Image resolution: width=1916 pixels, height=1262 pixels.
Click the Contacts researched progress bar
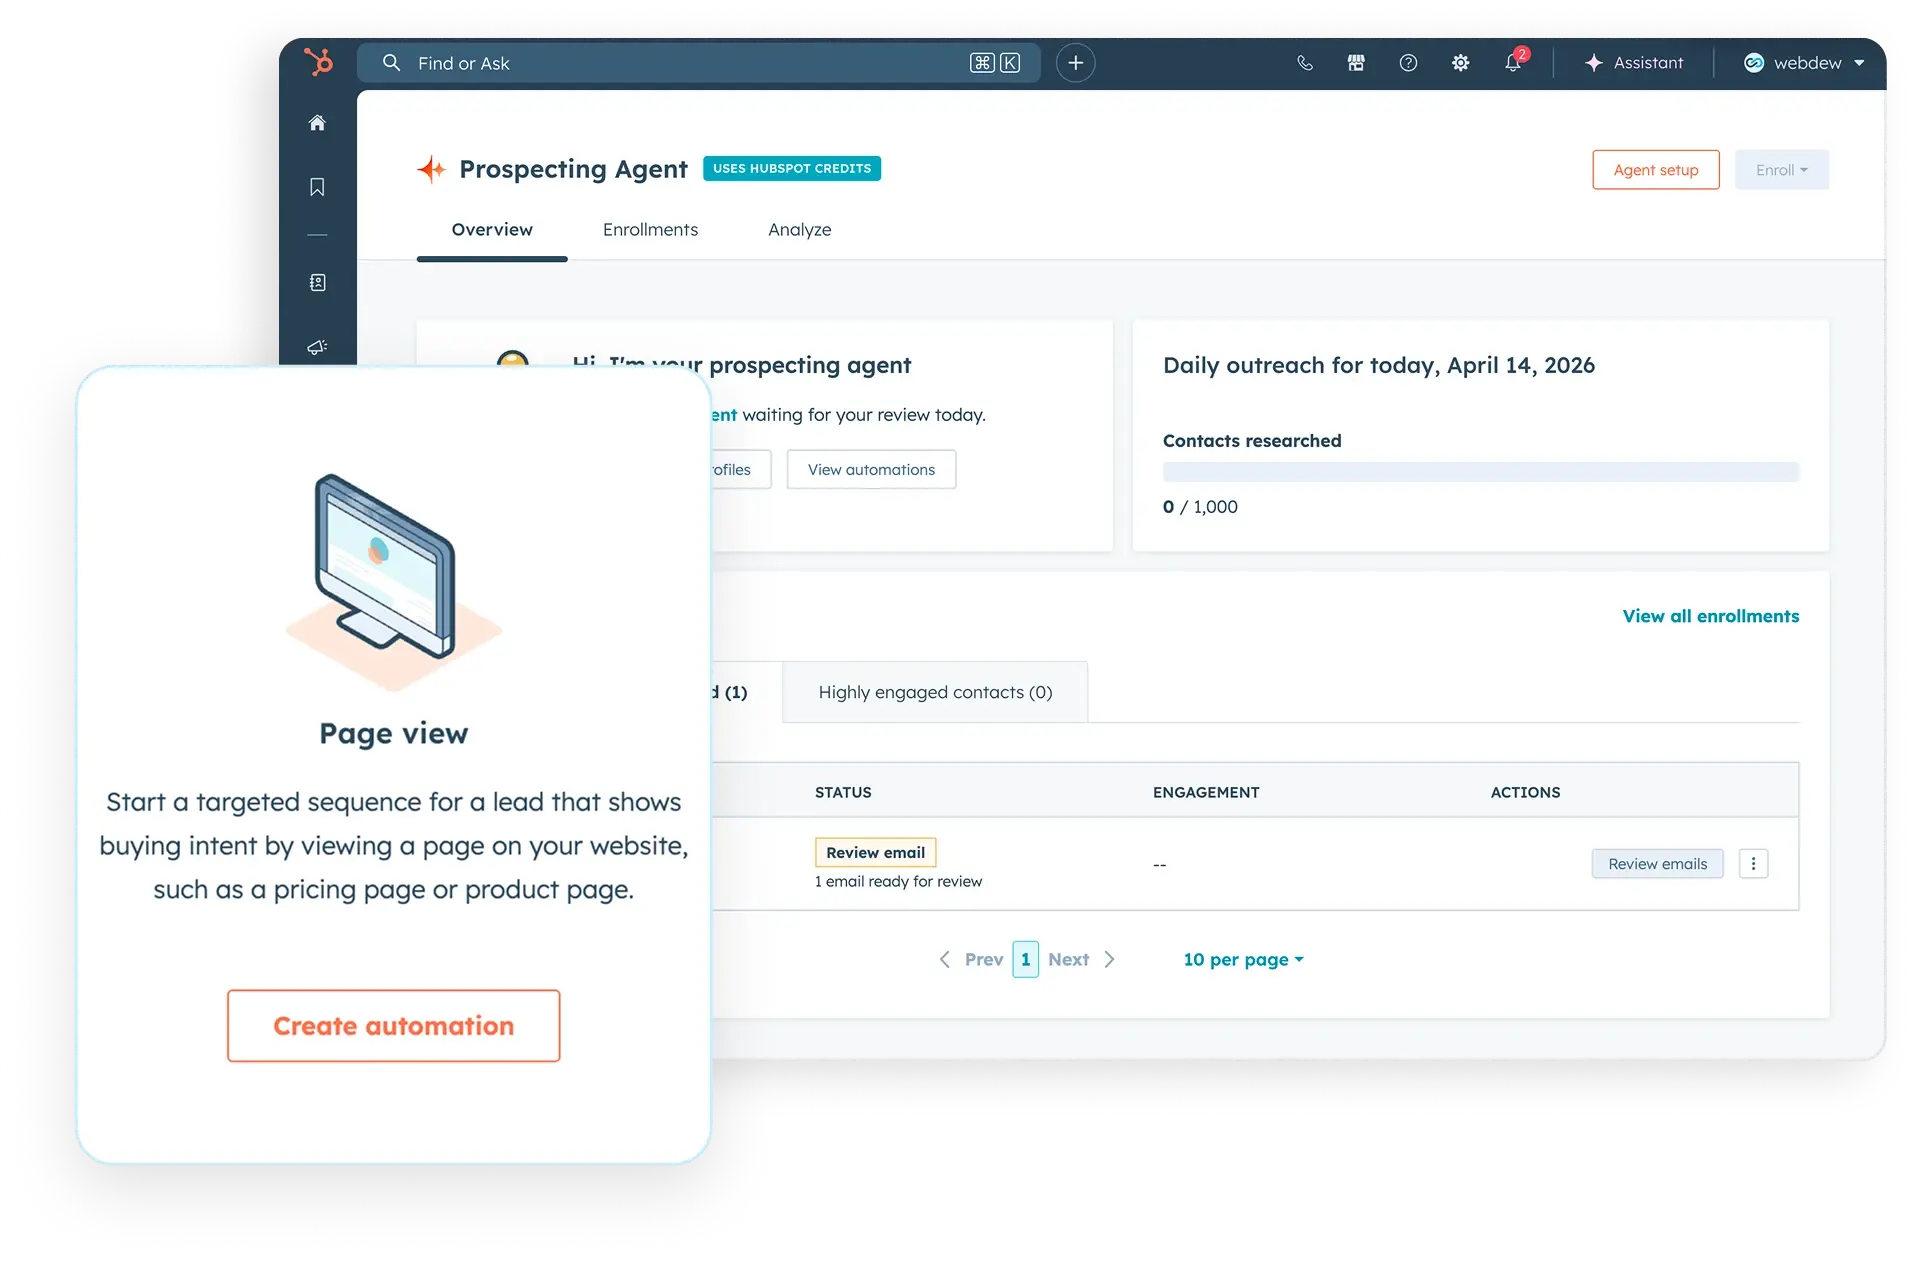(1480, 472)
